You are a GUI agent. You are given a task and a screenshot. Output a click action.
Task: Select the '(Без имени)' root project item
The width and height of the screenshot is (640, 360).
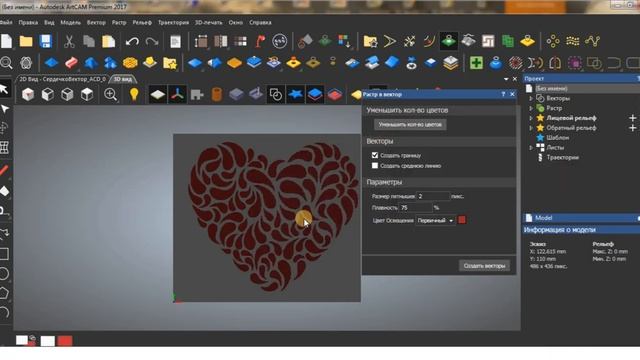(551, 89)
